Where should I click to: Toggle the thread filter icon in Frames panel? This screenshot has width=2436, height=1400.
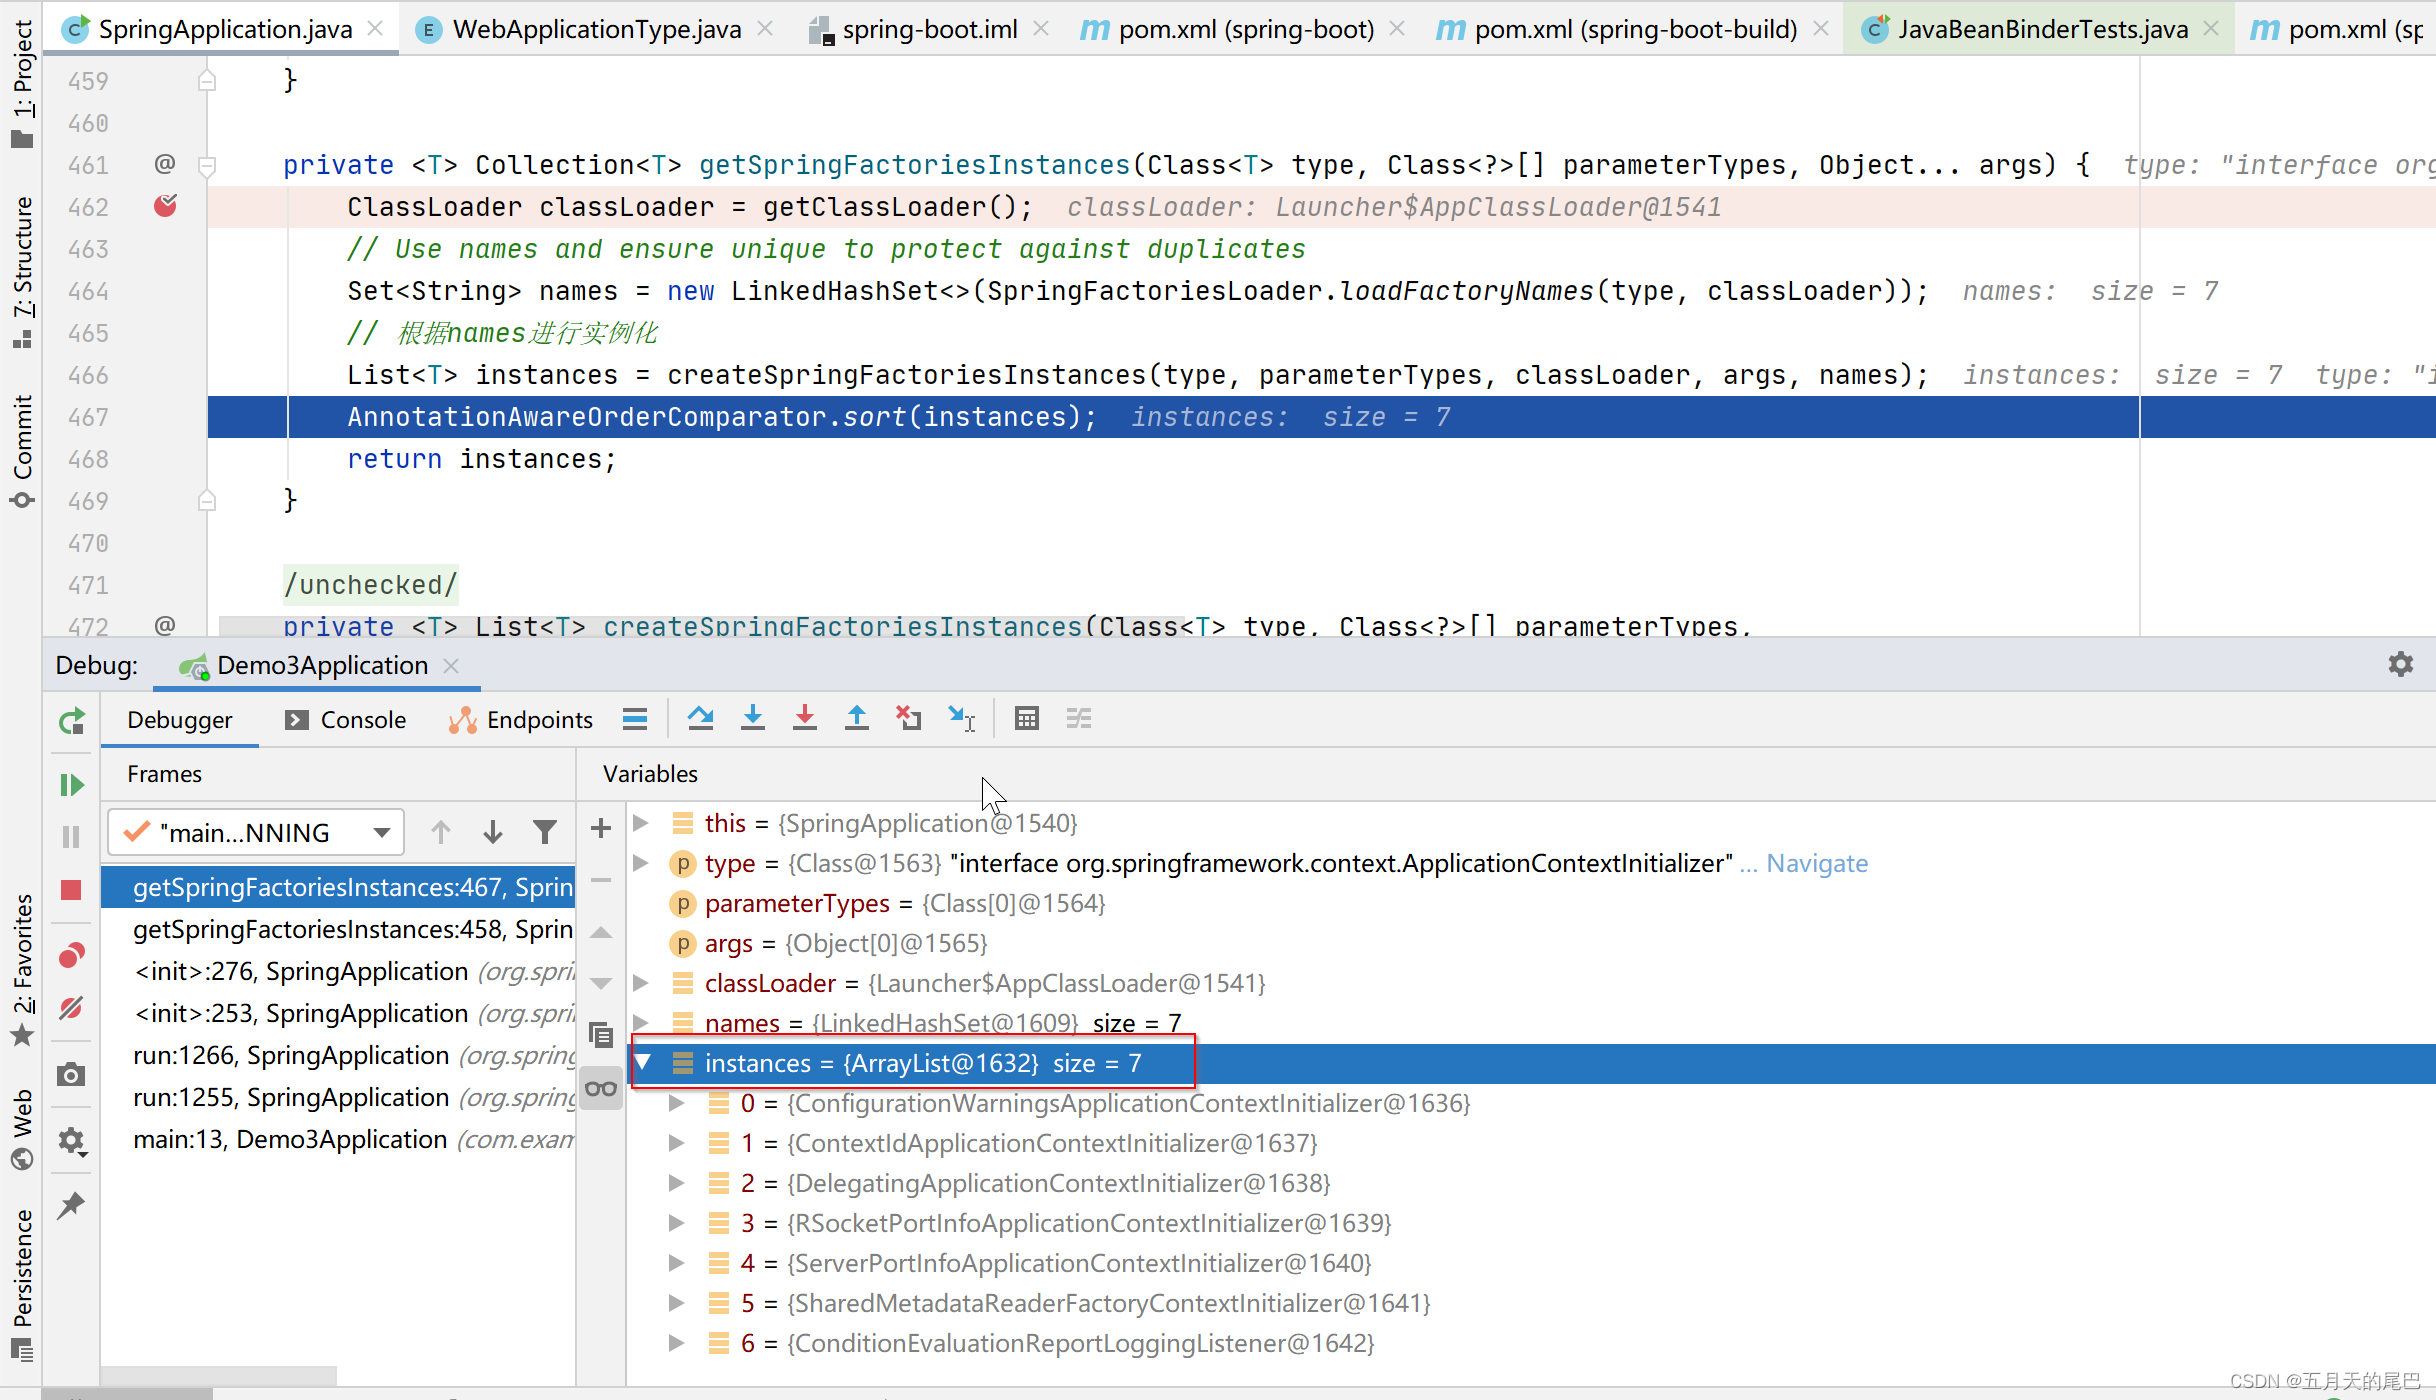point(544,831)
